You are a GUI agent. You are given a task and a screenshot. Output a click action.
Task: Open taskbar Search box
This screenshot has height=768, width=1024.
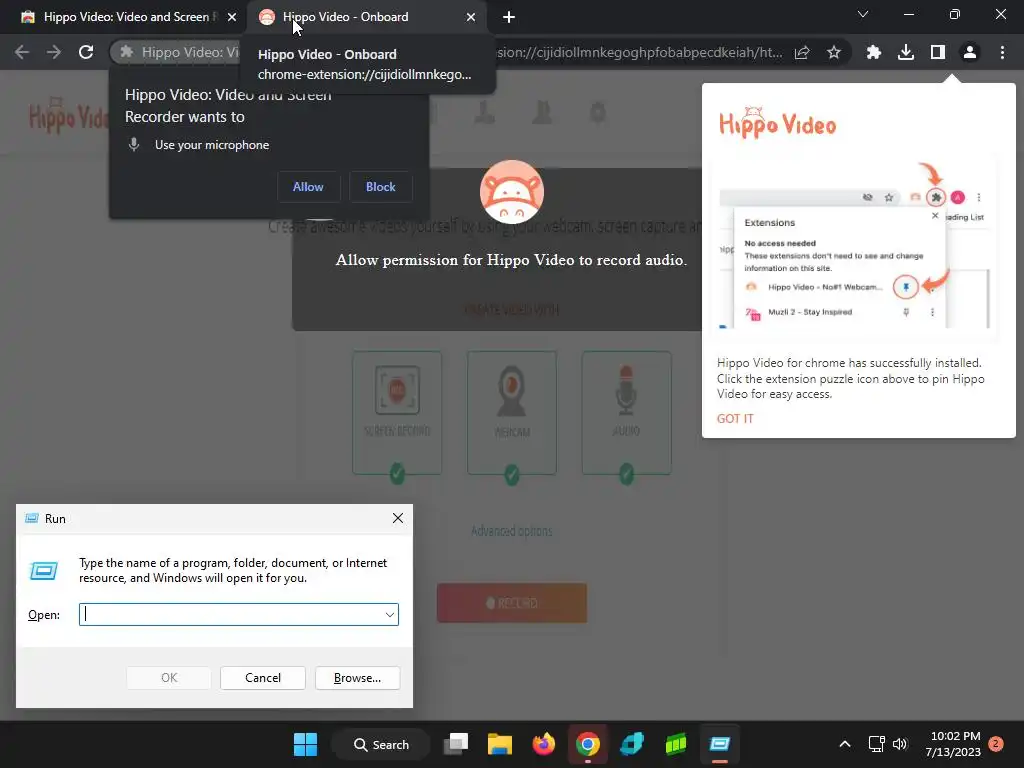pos(381,744)
